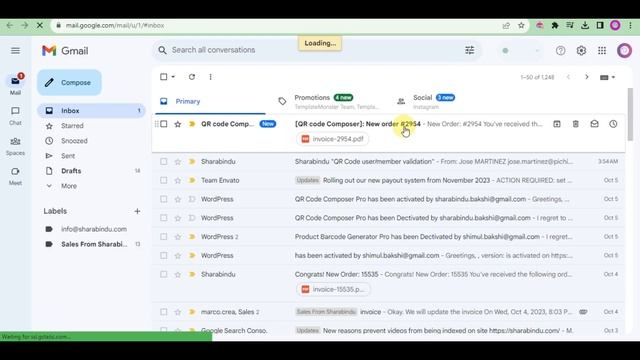Star the Team Envato email
The height and width of the screenshot is (360, 640).
(x=178, y=180)
